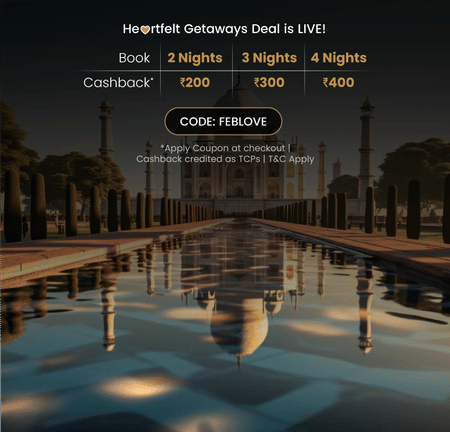The image size is (450, 432).
Task: Click the ₹400 cashback amount
Action: point(338,82)
